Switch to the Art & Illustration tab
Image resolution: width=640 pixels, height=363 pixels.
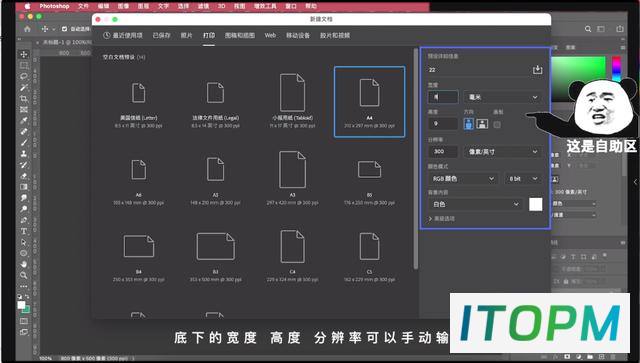pyautogui.click(x=240, y=36)
